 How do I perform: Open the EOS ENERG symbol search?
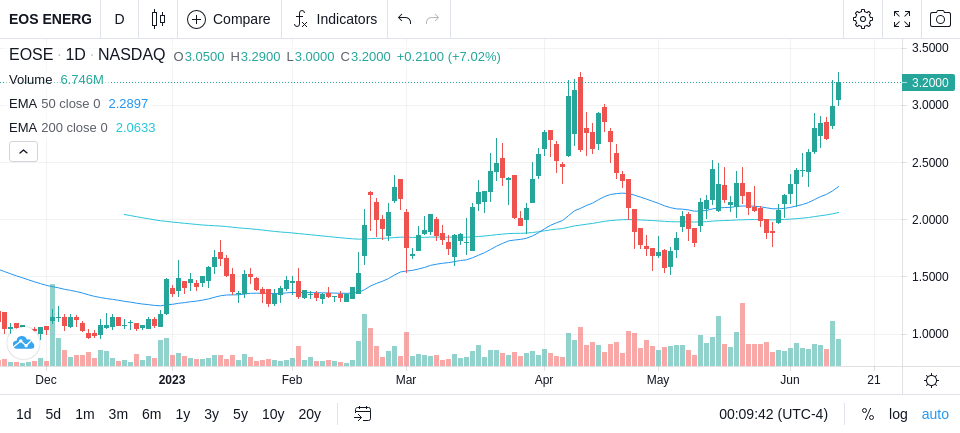pos(50,19)
